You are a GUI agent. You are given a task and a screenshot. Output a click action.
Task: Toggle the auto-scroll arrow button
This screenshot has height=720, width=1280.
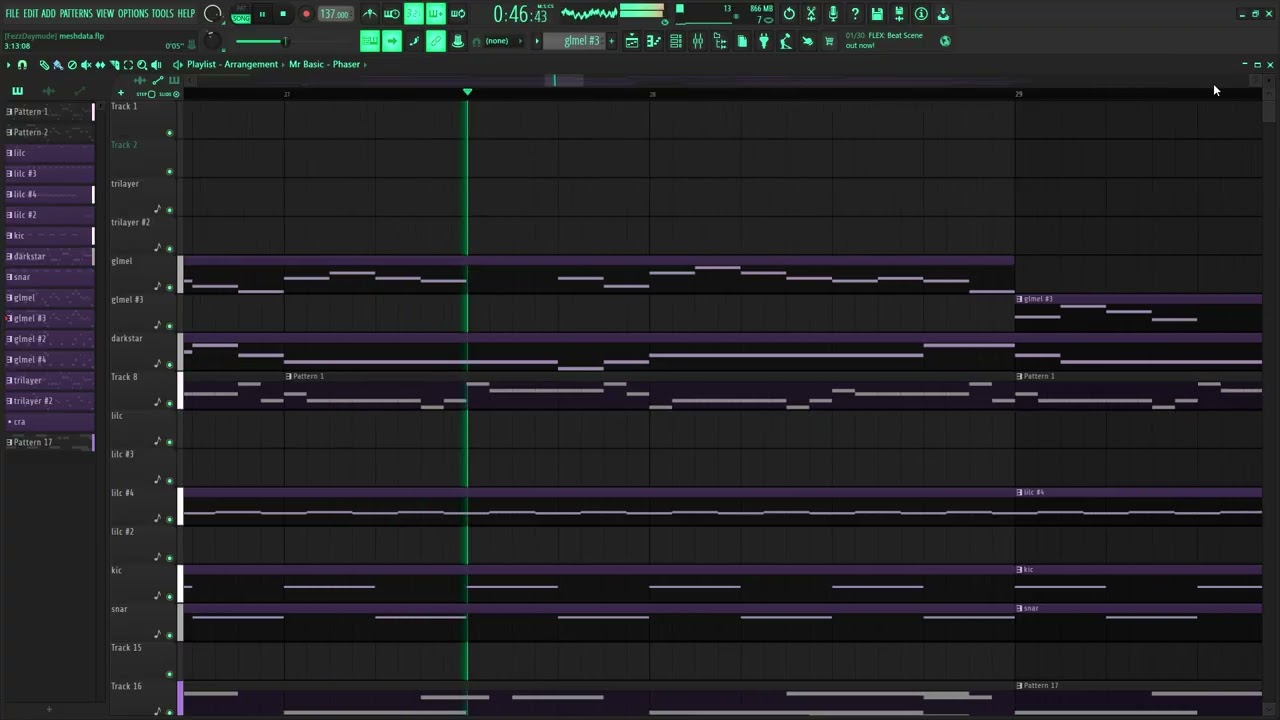pos(392,41)
